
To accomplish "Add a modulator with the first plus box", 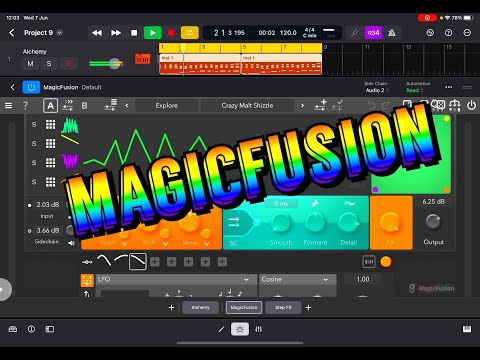I will tap(154, 262).
